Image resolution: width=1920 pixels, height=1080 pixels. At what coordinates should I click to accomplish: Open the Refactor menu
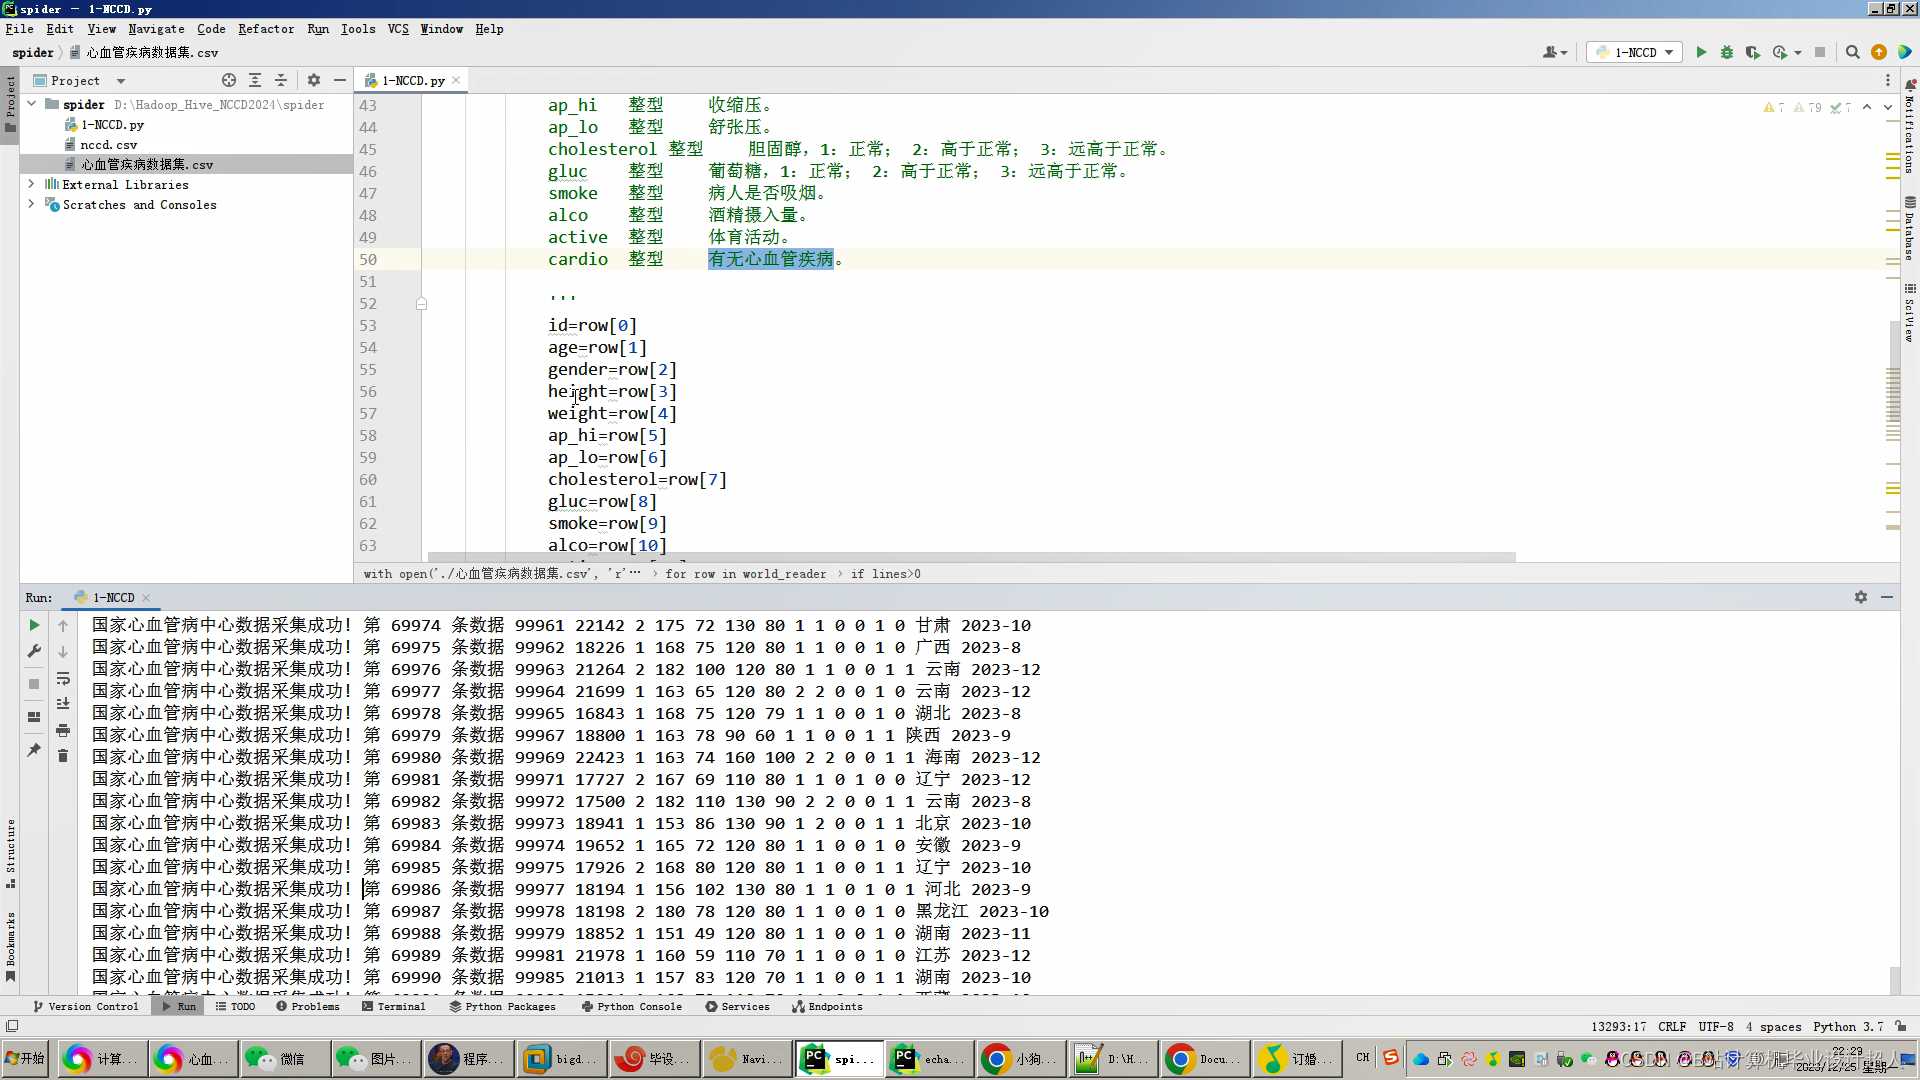265,29
